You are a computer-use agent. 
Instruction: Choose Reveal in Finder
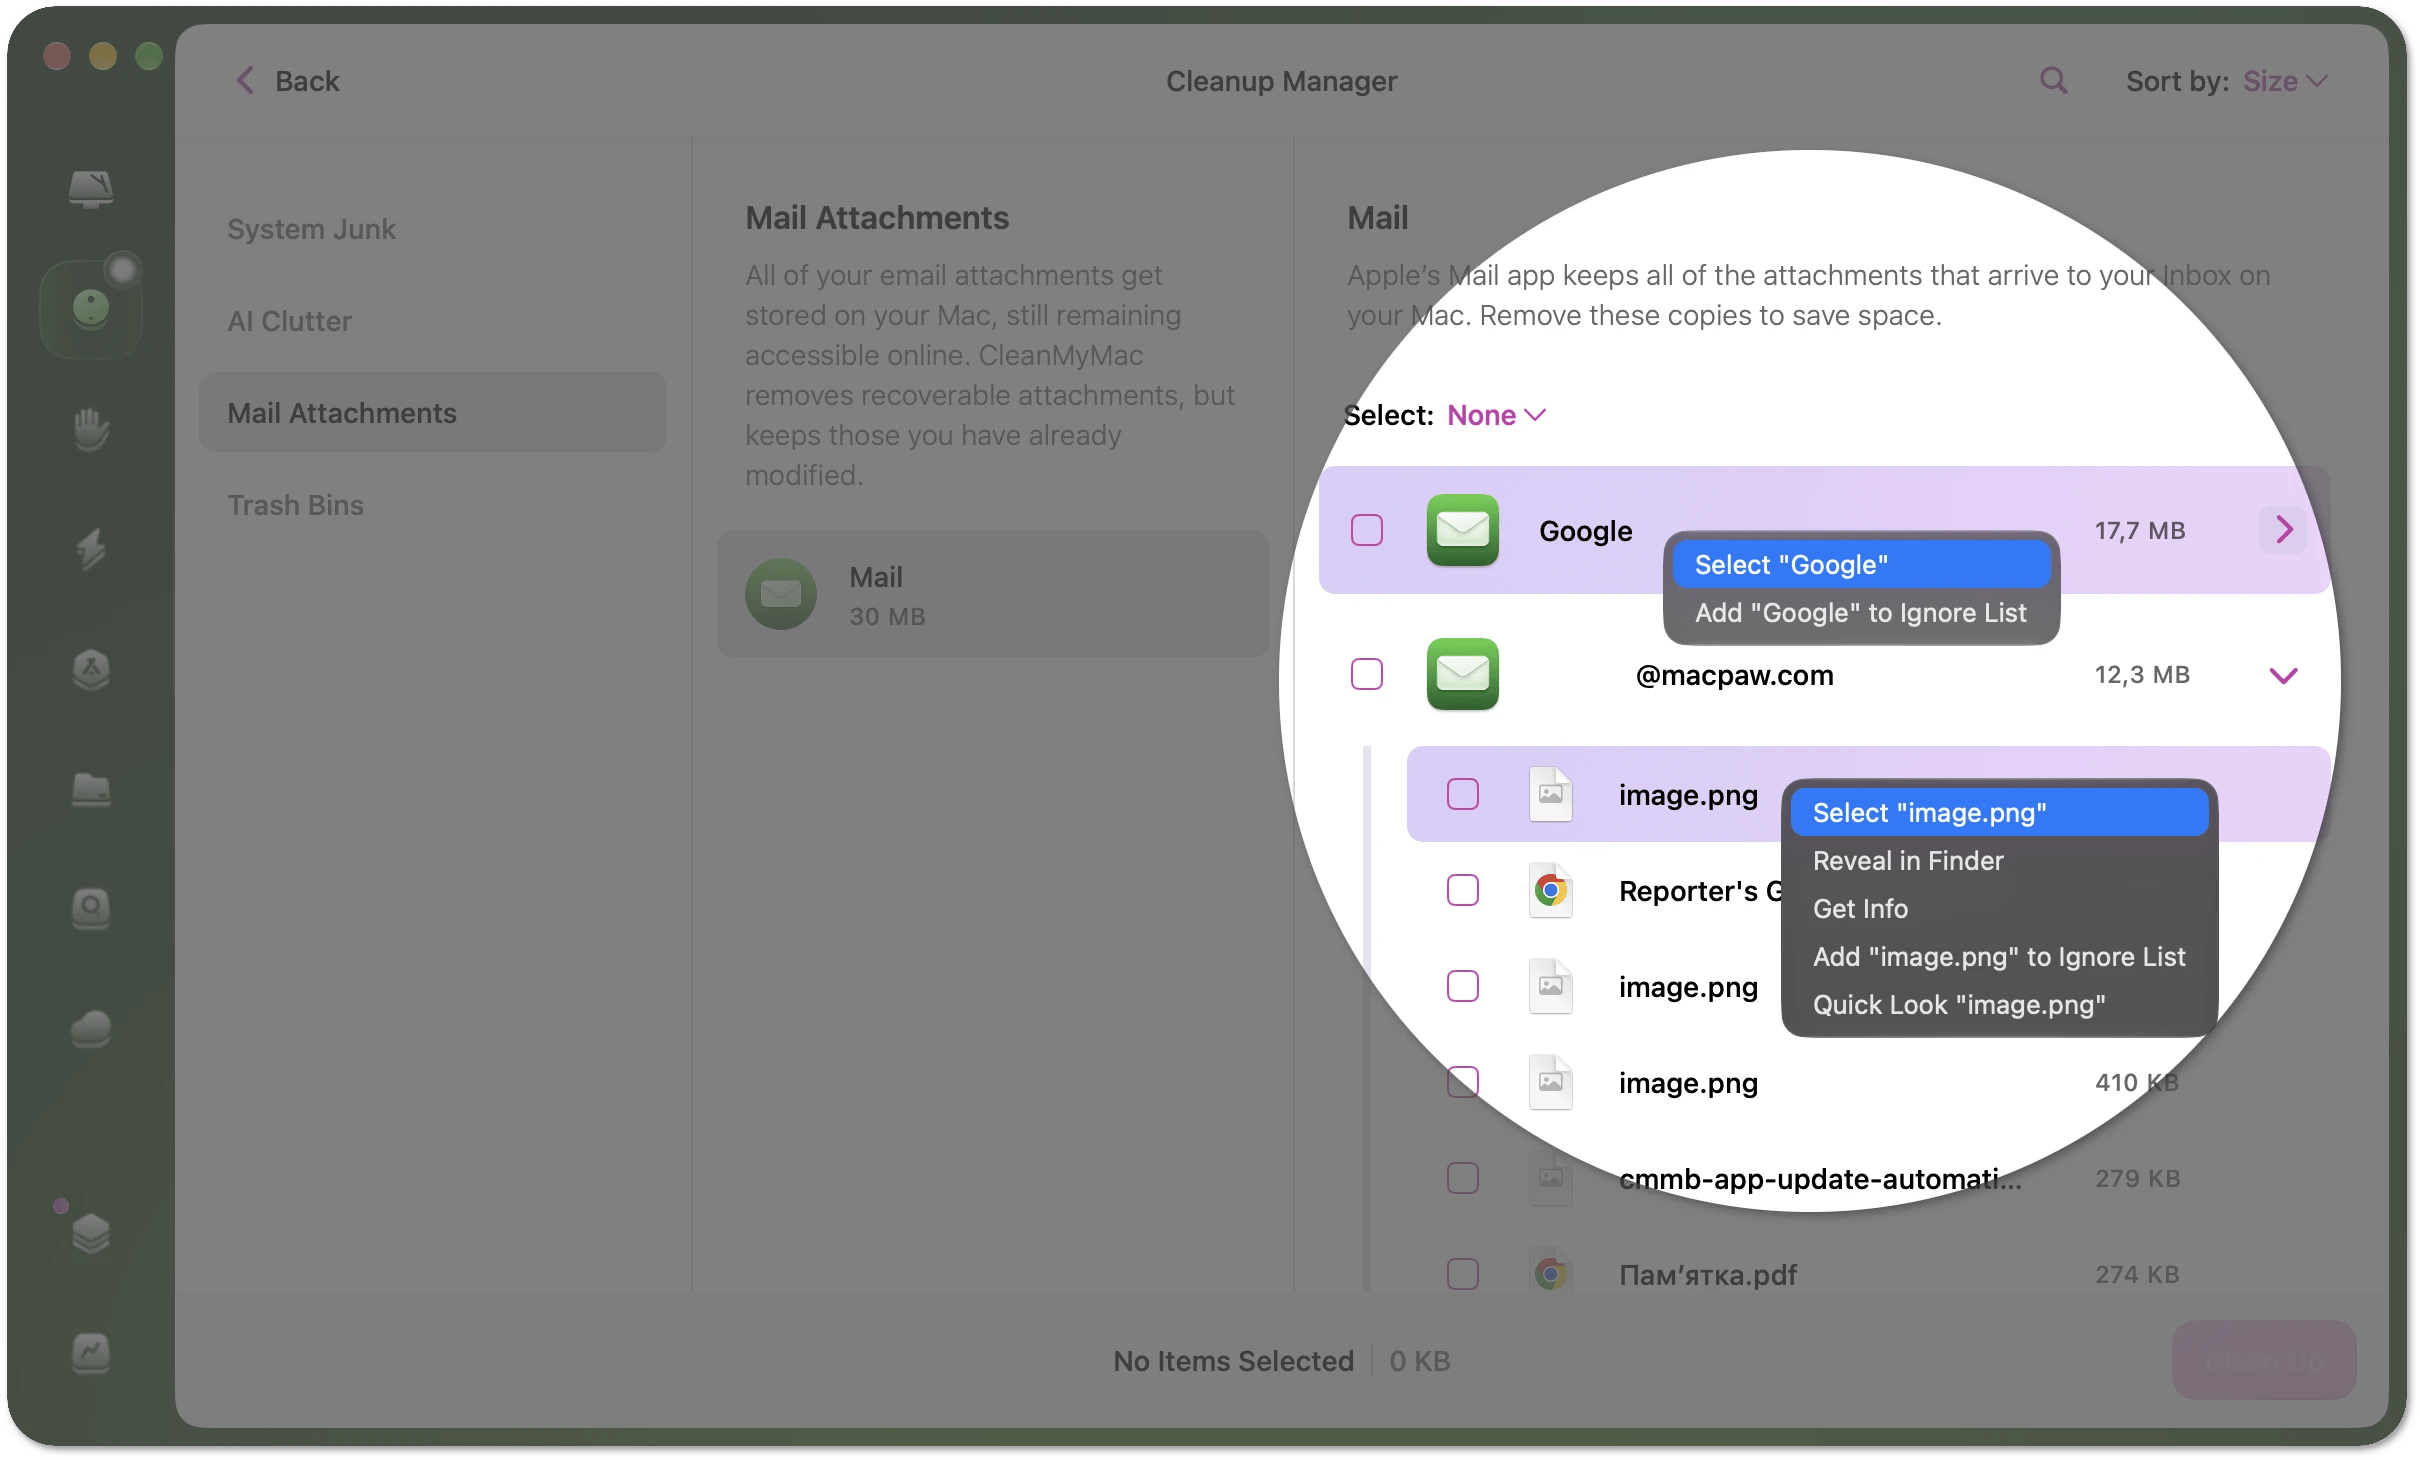click(1999, 861)
